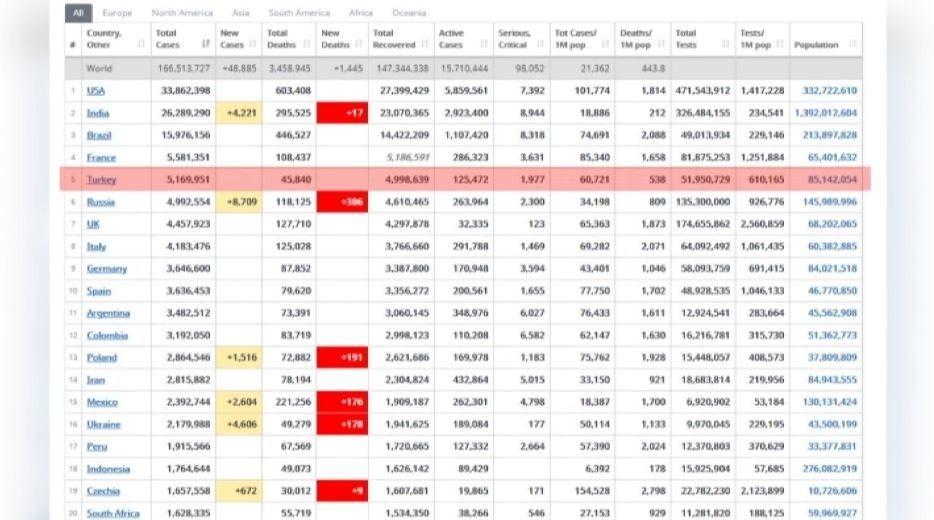Open the Turkey country link
The height and width of the screenshot is (520, 934).
(101, 180)
